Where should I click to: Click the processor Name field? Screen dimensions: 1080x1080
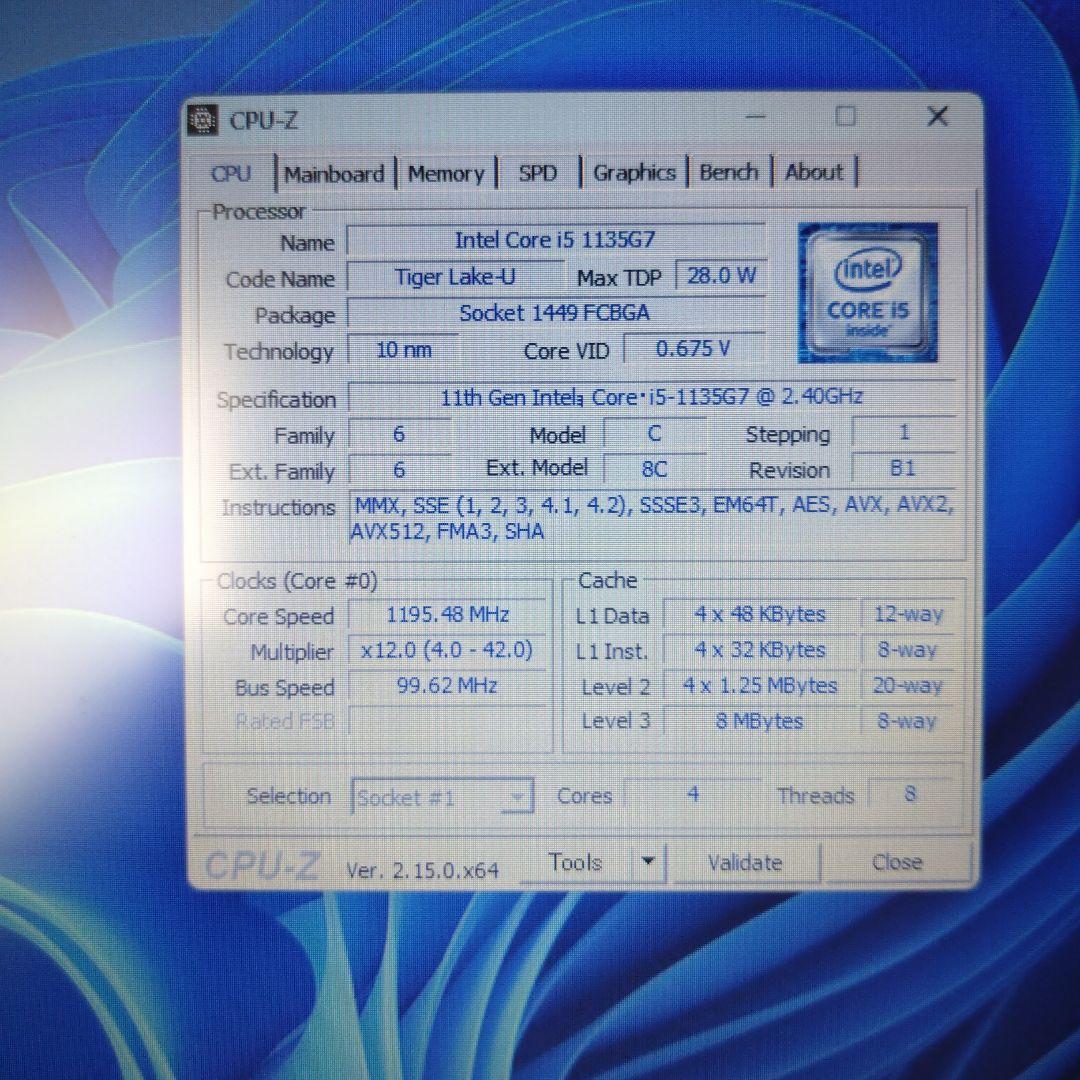(556, 240)
